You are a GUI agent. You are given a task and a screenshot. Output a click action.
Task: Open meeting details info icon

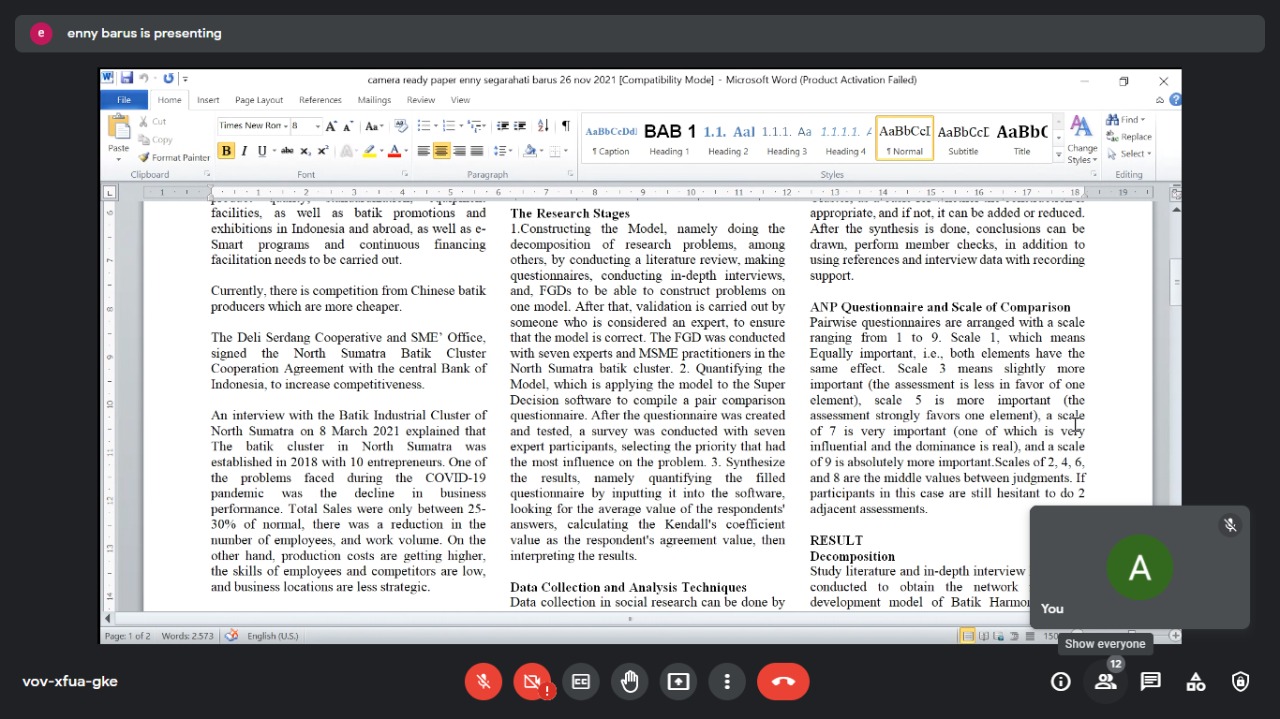[x=1060, y=682]
